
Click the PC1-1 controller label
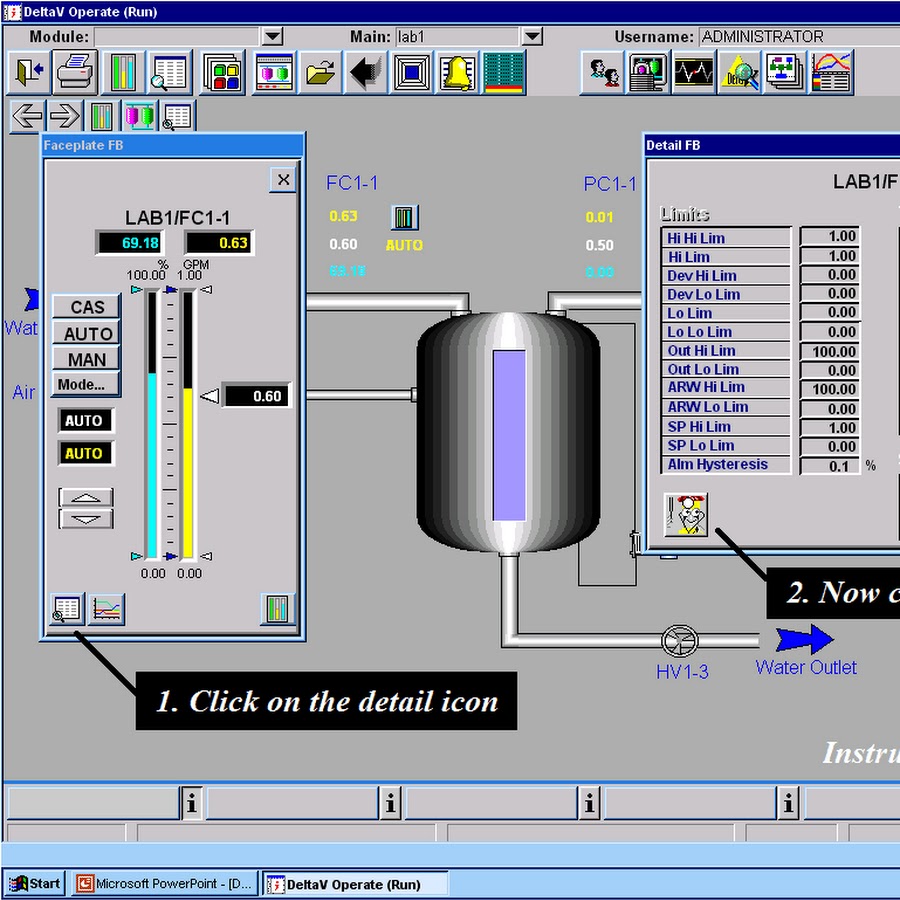pos(610,184)
